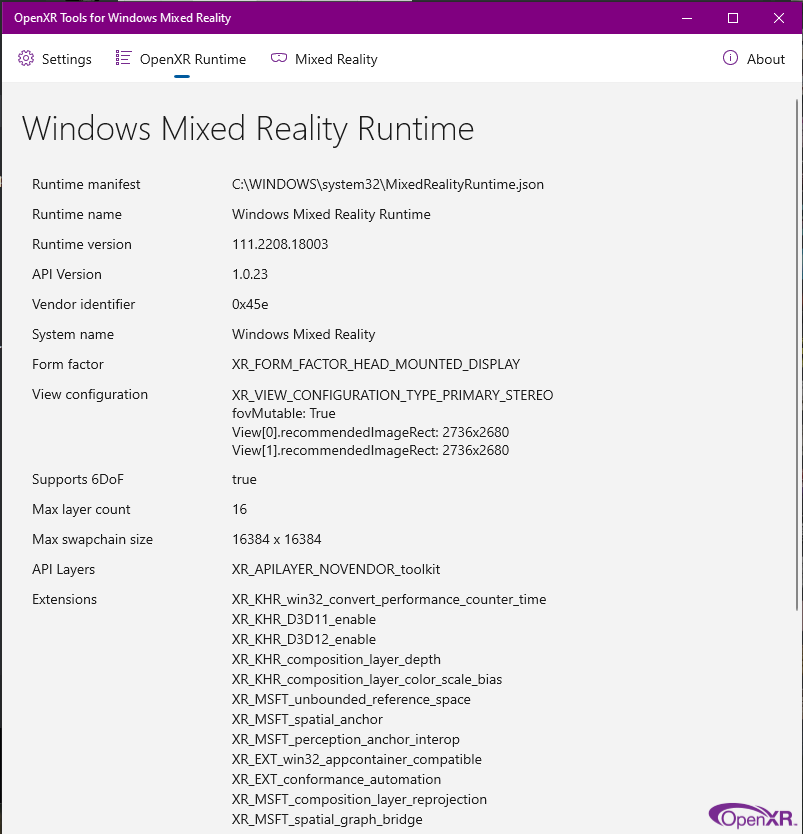Click the About info icon
The width and height of the screenshot is (803, 834).
tap(730, 58)
